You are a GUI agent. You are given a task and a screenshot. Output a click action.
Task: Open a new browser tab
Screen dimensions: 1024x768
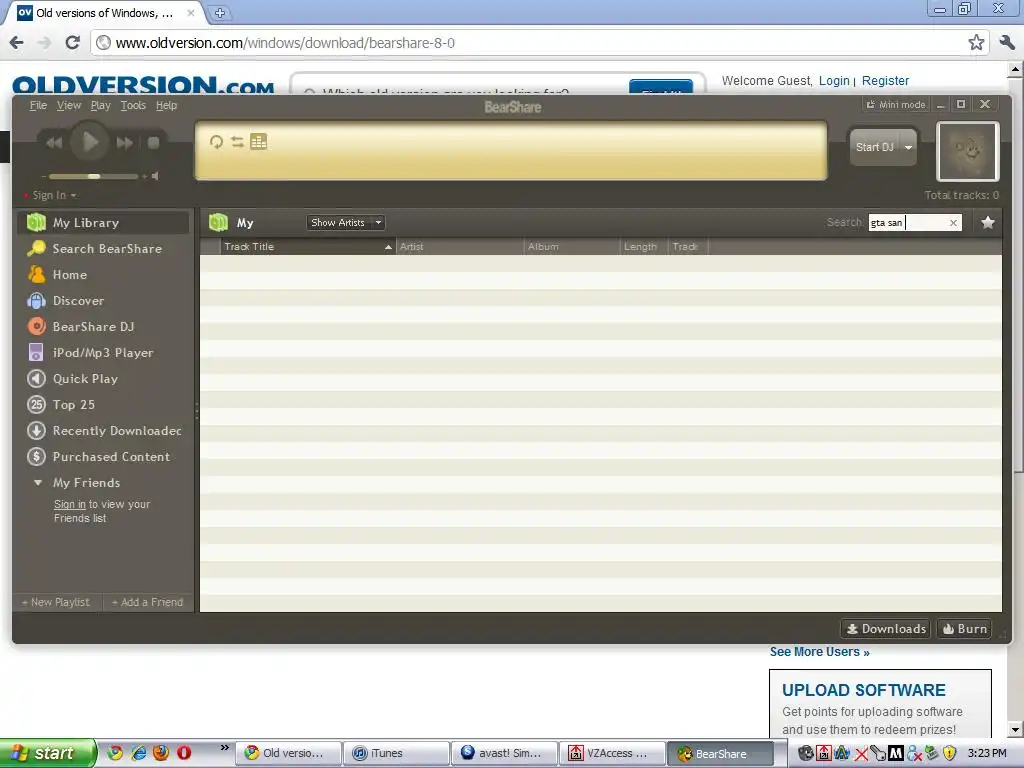pyautogui.click(x=220, y=13)
